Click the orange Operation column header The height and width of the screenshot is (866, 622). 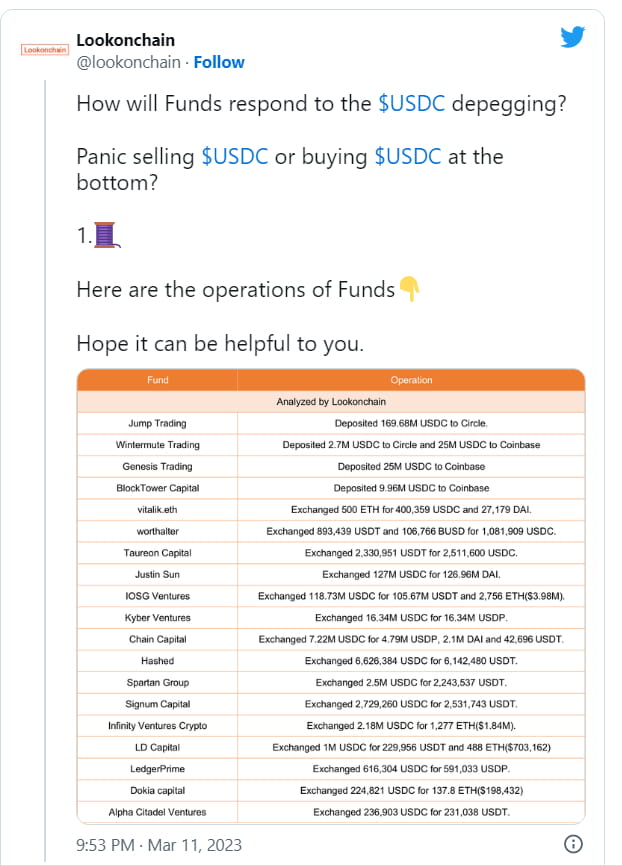(411, 380)
